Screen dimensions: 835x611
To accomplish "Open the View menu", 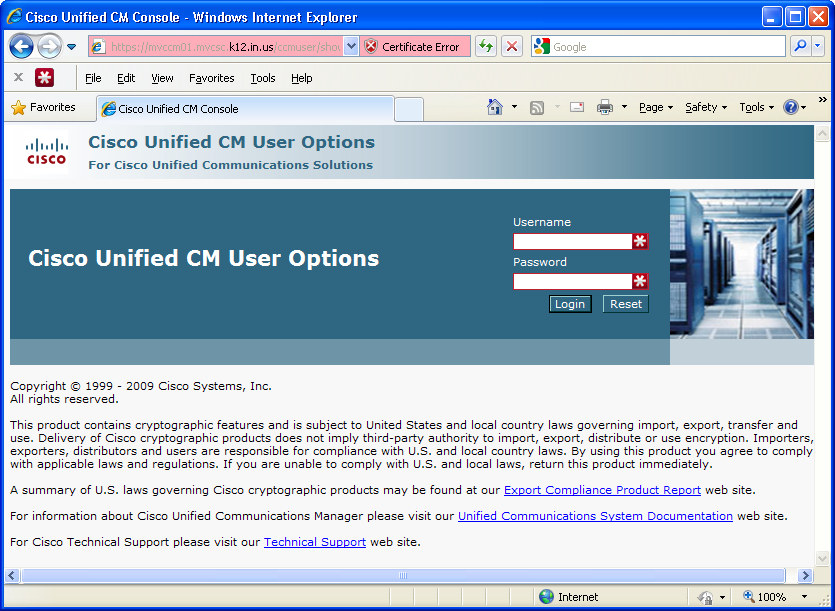I will (162, 78).
